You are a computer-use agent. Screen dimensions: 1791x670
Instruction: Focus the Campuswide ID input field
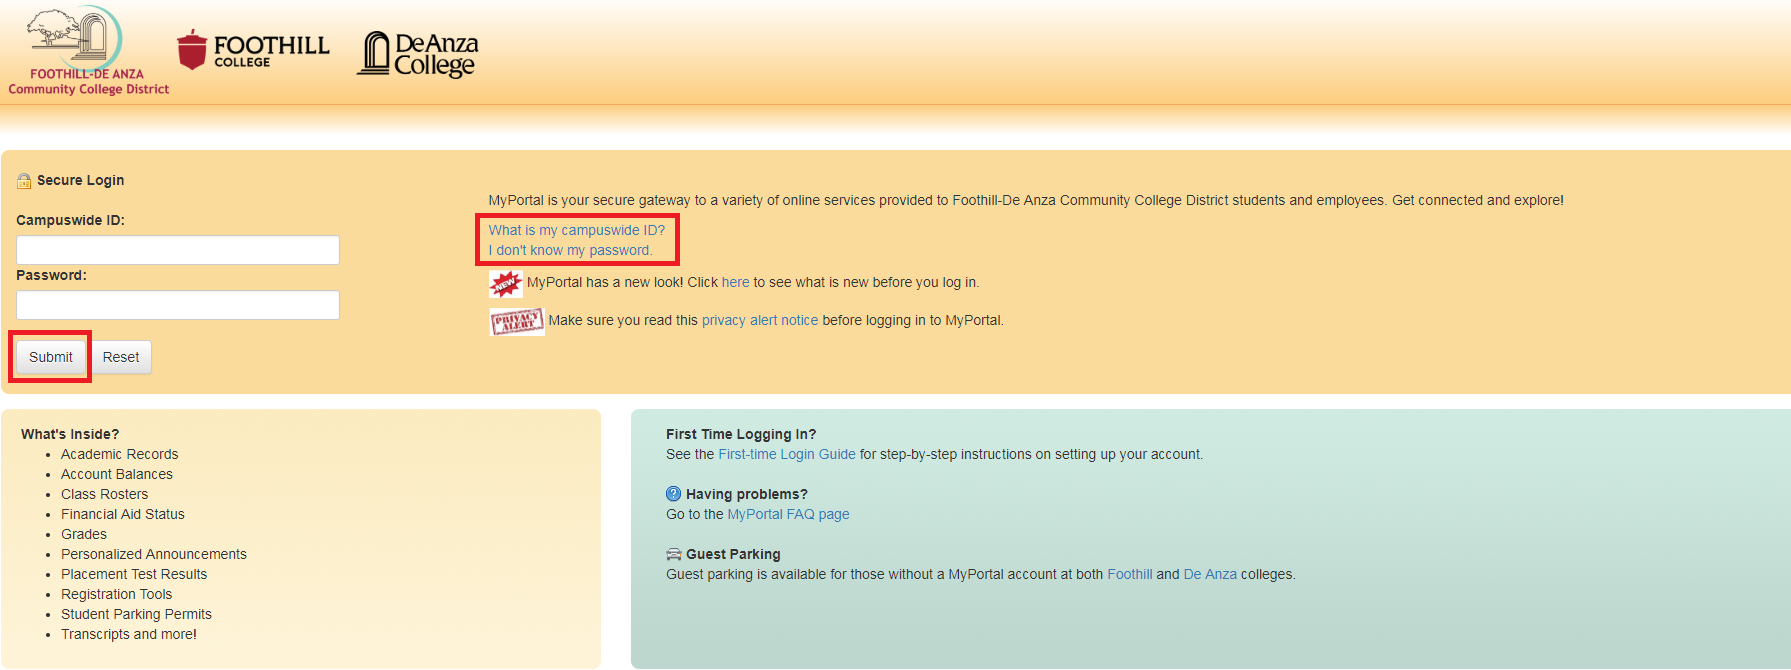(178, 250)
